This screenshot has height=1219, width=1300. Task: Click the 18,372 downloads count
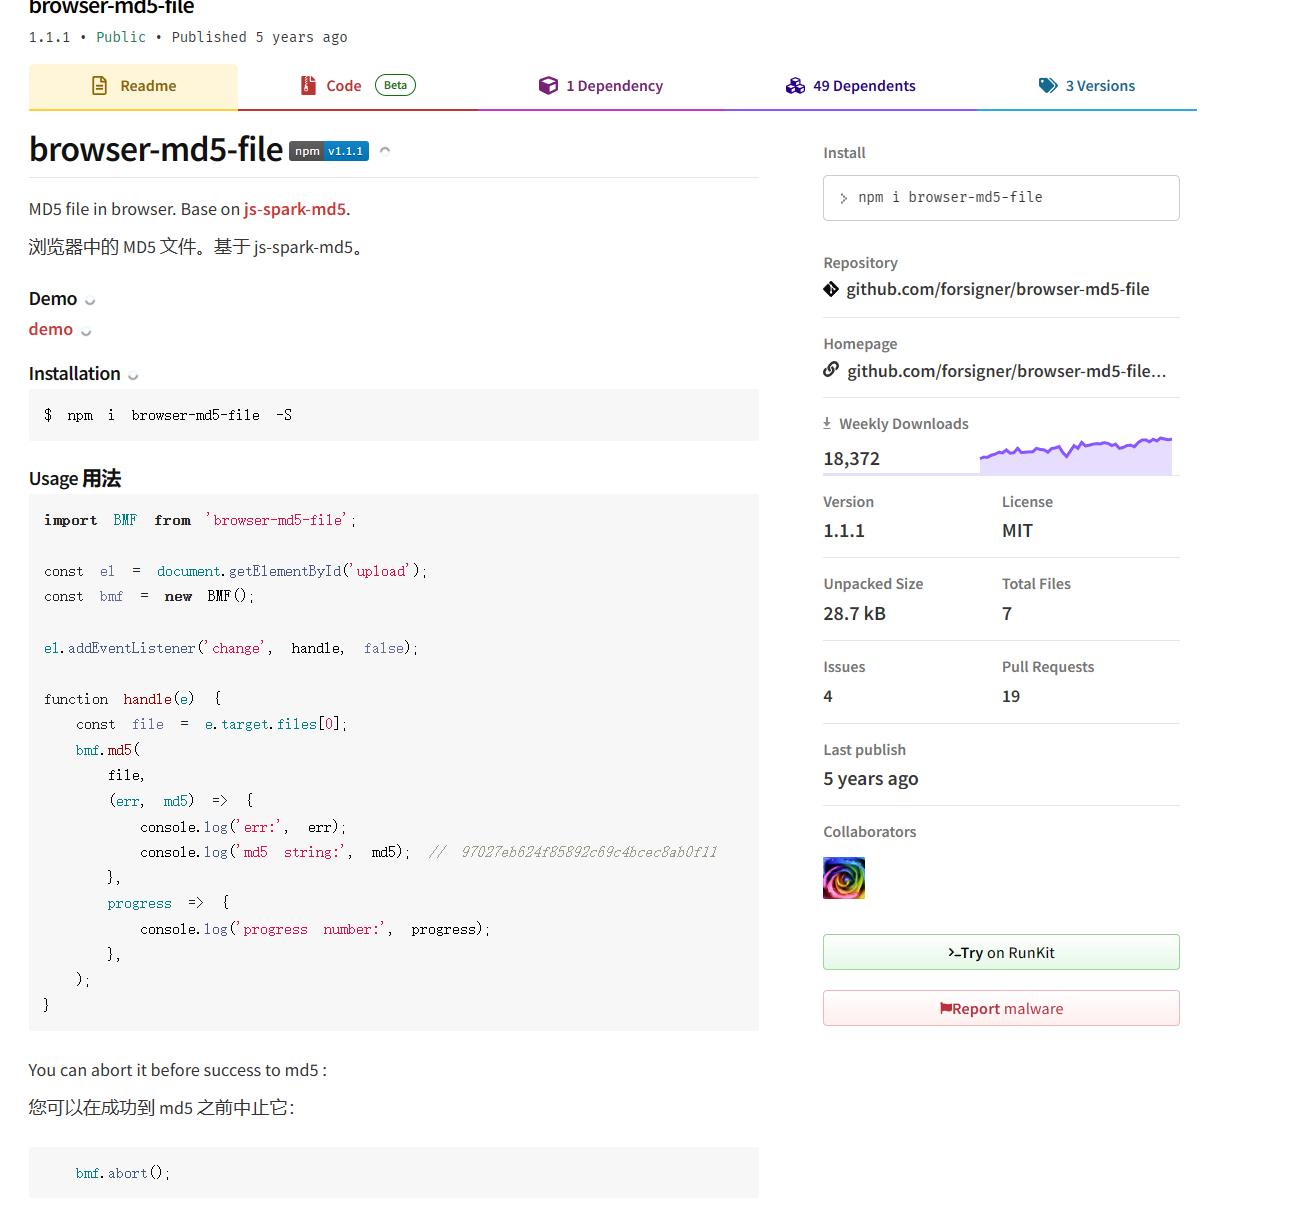point(852,459)
